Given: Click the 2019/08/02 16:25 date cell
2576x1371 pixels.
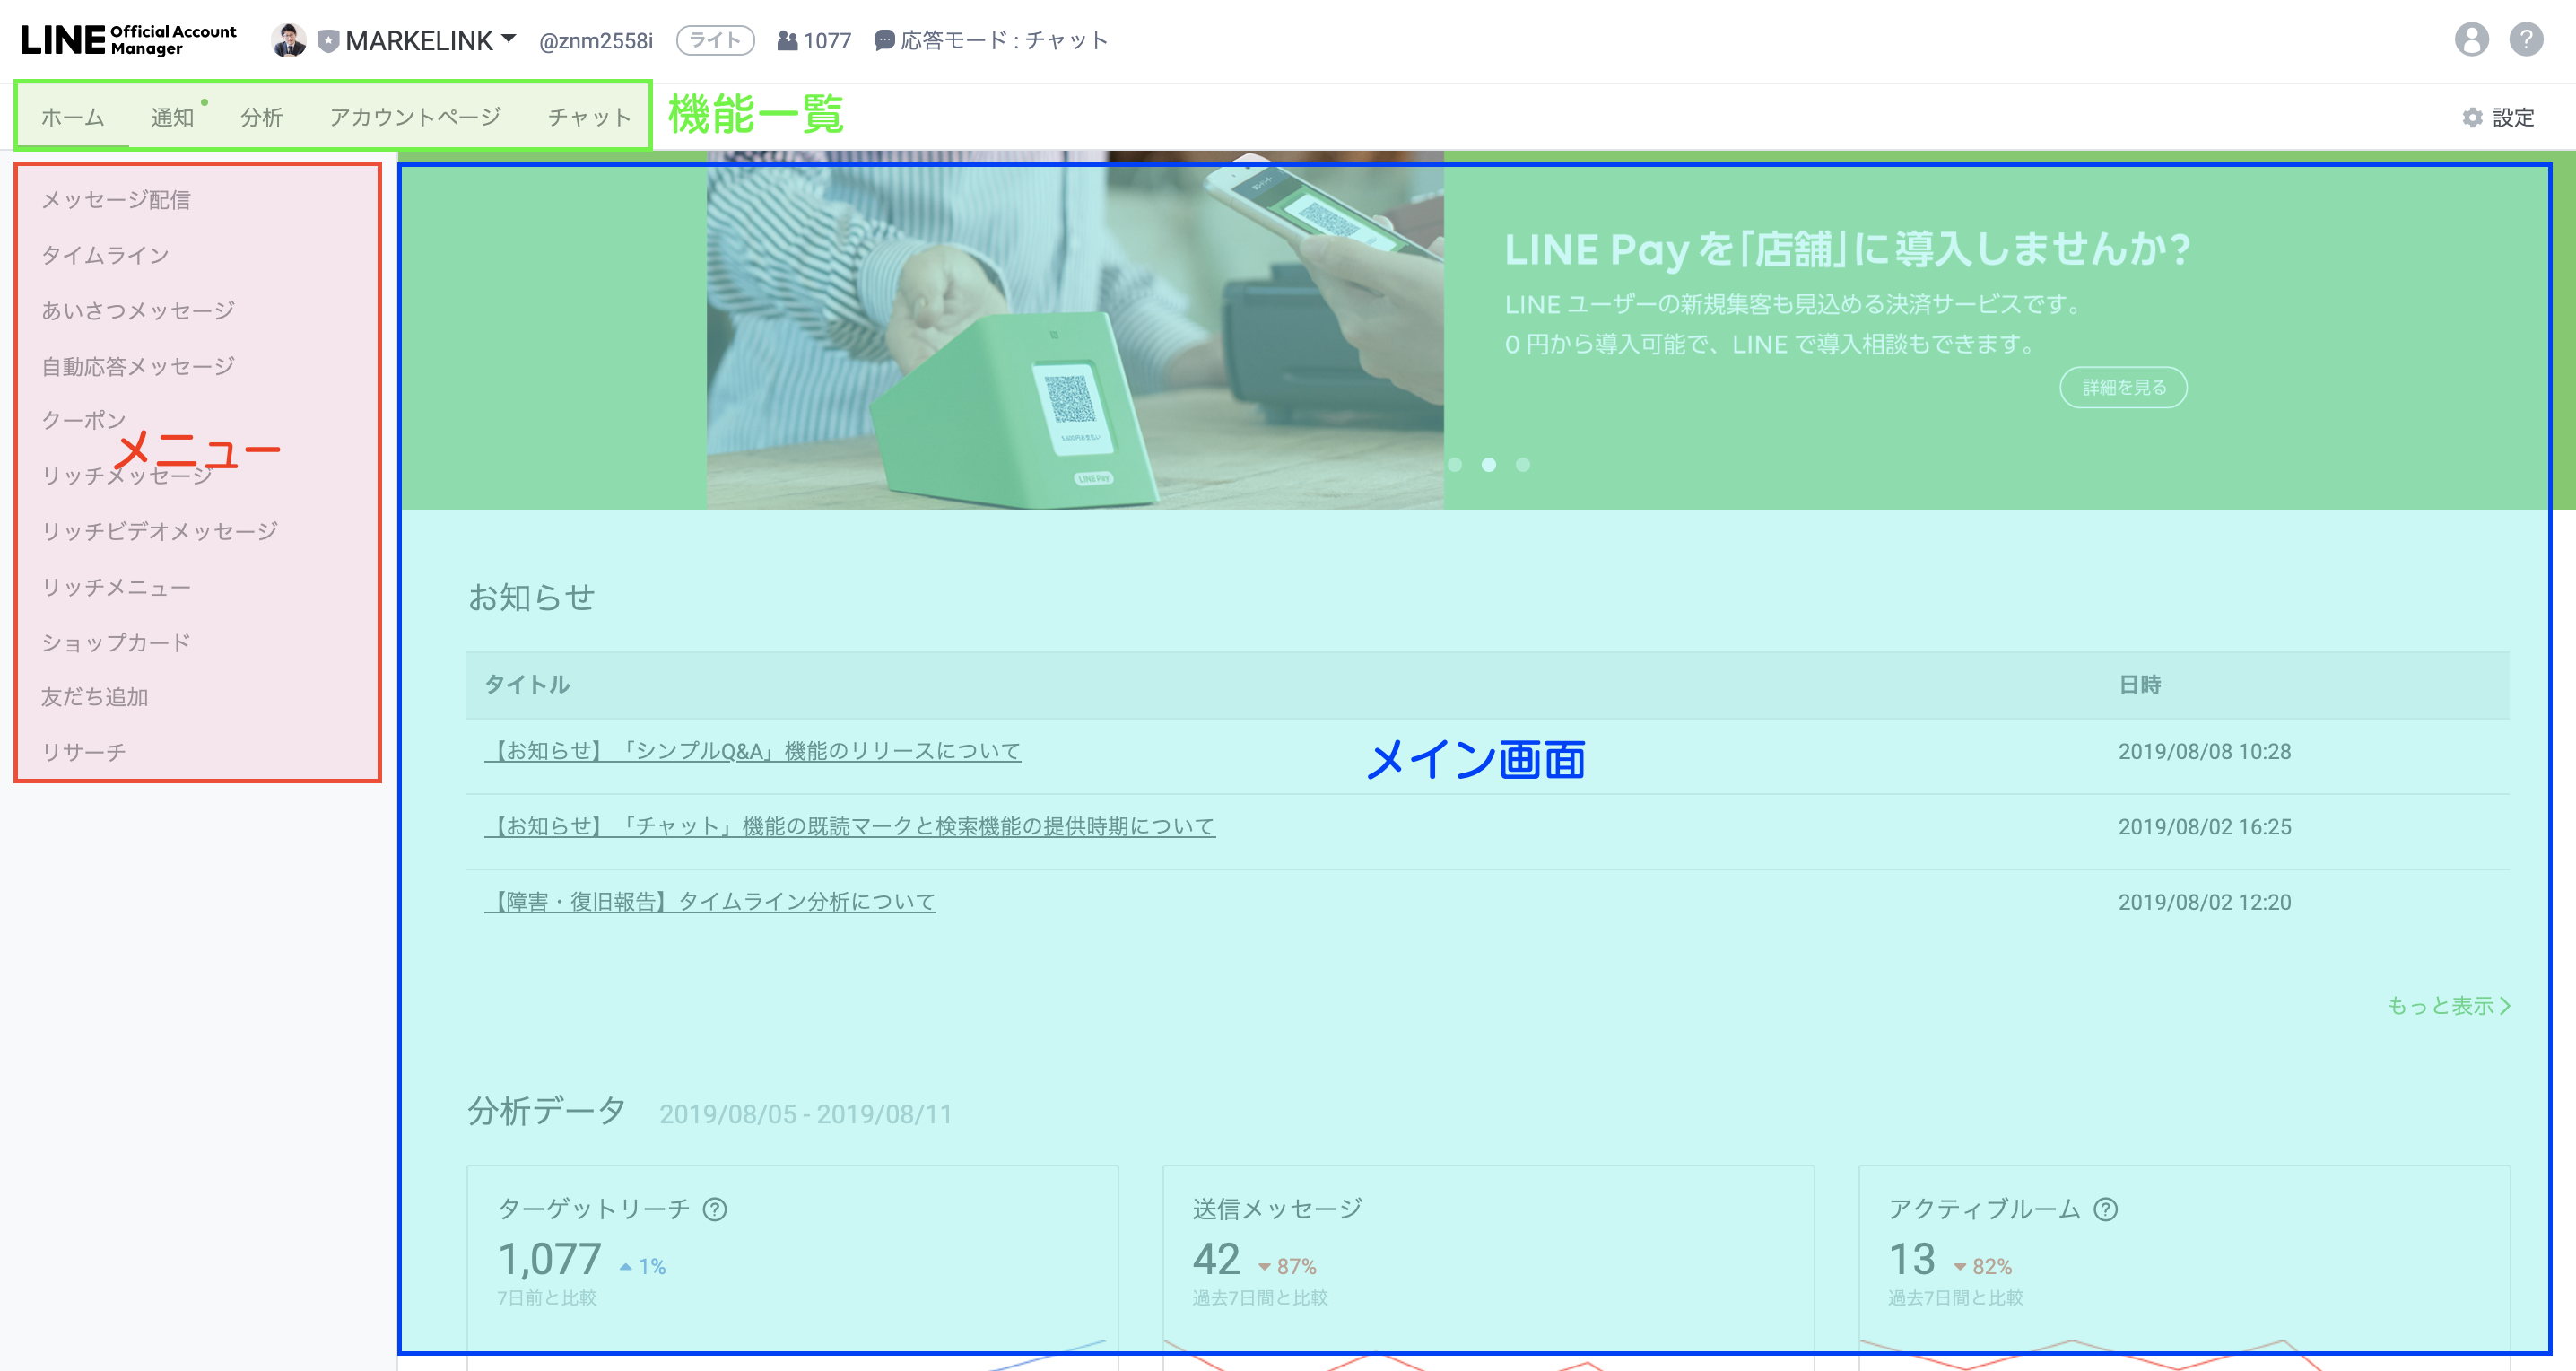Looking at the screenshot, I should [2204, 827].
